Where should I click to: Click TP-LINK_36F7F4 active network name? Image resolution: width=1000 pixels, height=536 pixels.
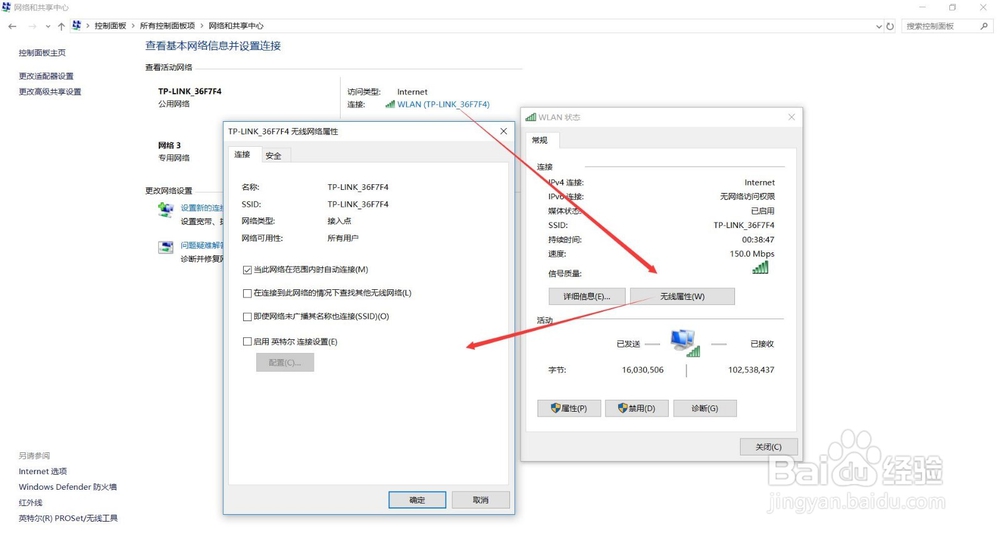tap(190, 91)
